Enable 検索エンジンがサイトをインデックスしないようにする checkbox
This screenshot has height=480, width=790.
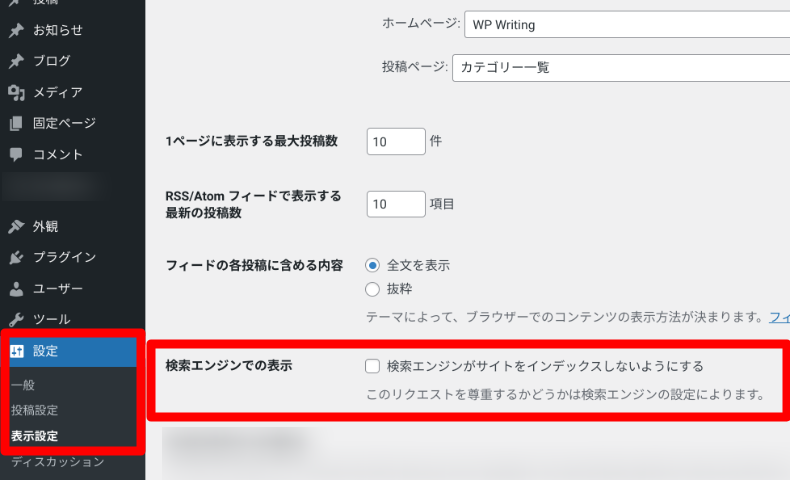point(372,366)
